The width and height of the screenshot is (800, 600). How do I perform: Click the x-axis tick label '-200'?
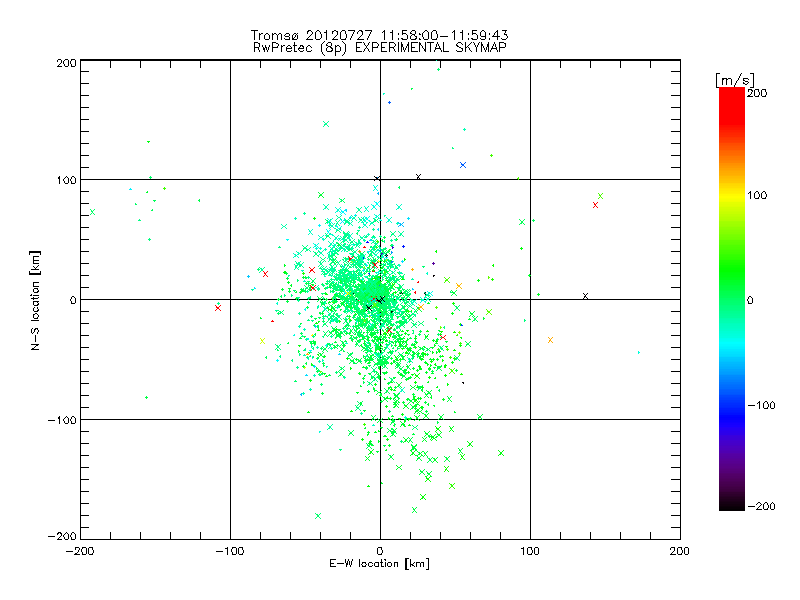tap(80, 551)
